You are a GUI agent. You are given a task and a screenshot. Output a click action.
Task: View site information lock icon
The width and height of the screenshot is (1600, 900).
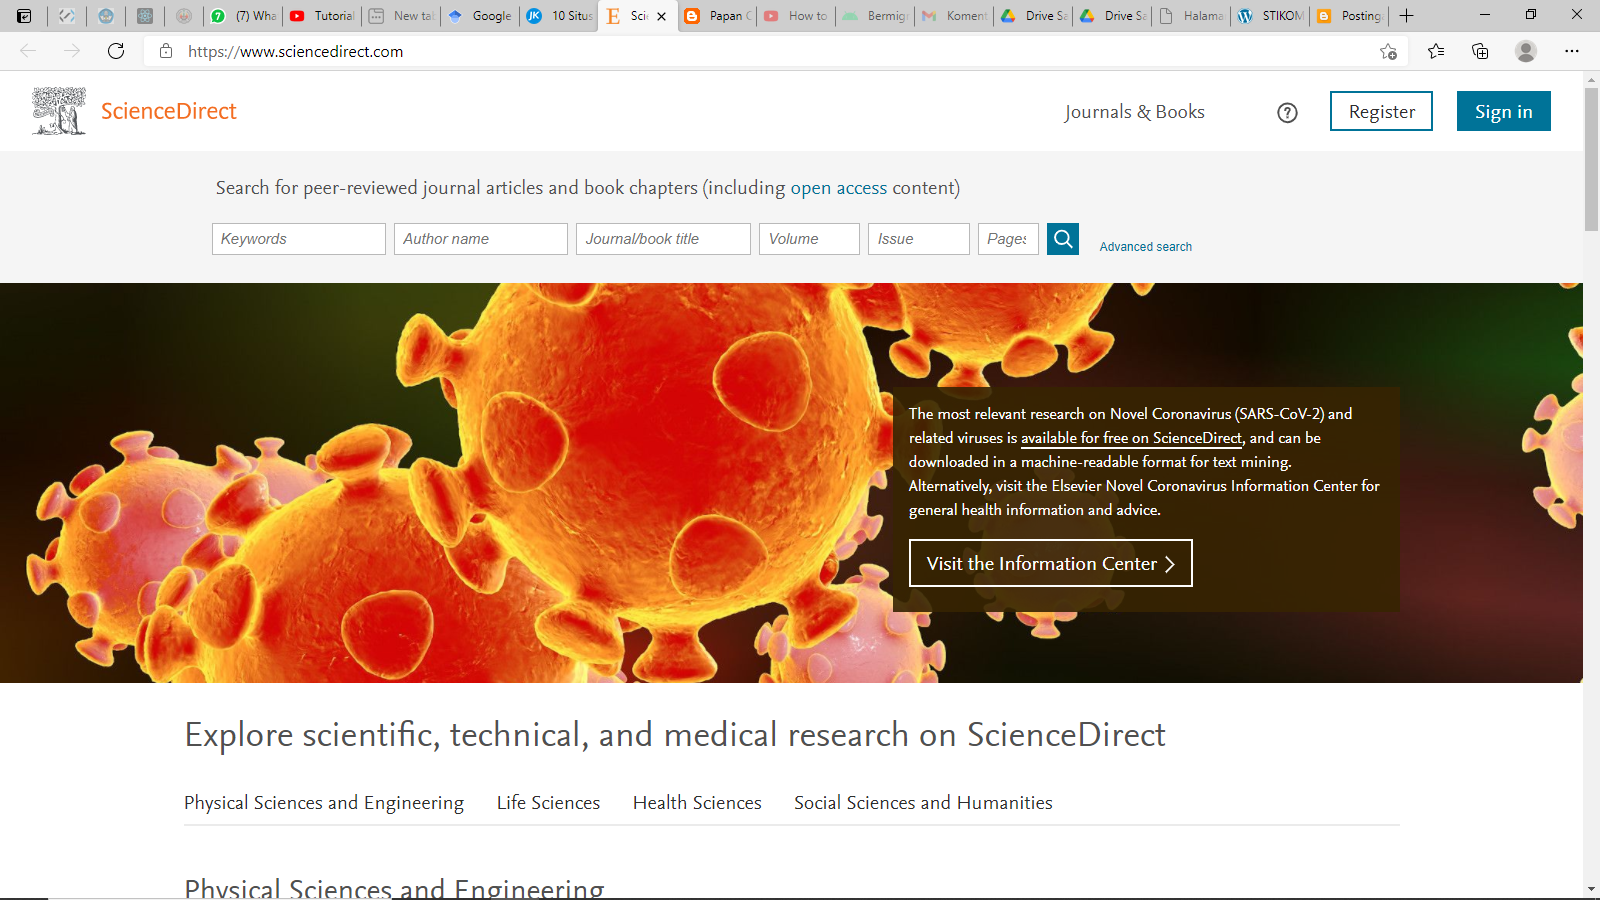tap(166, 51)
